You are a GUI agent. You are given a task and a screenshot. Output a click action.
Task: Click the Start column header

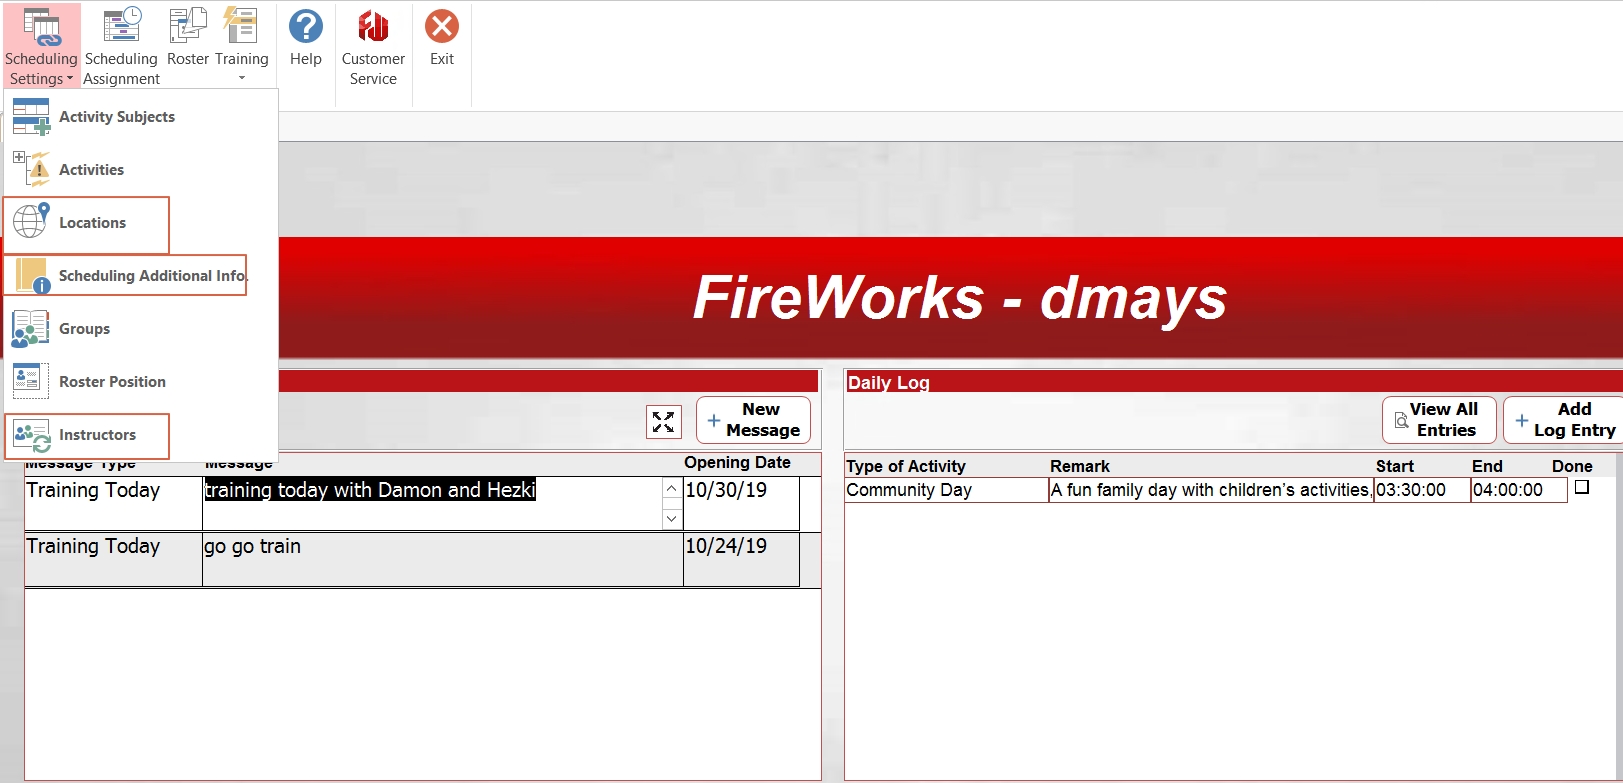pyautogui.click(x=1395, y=466)
